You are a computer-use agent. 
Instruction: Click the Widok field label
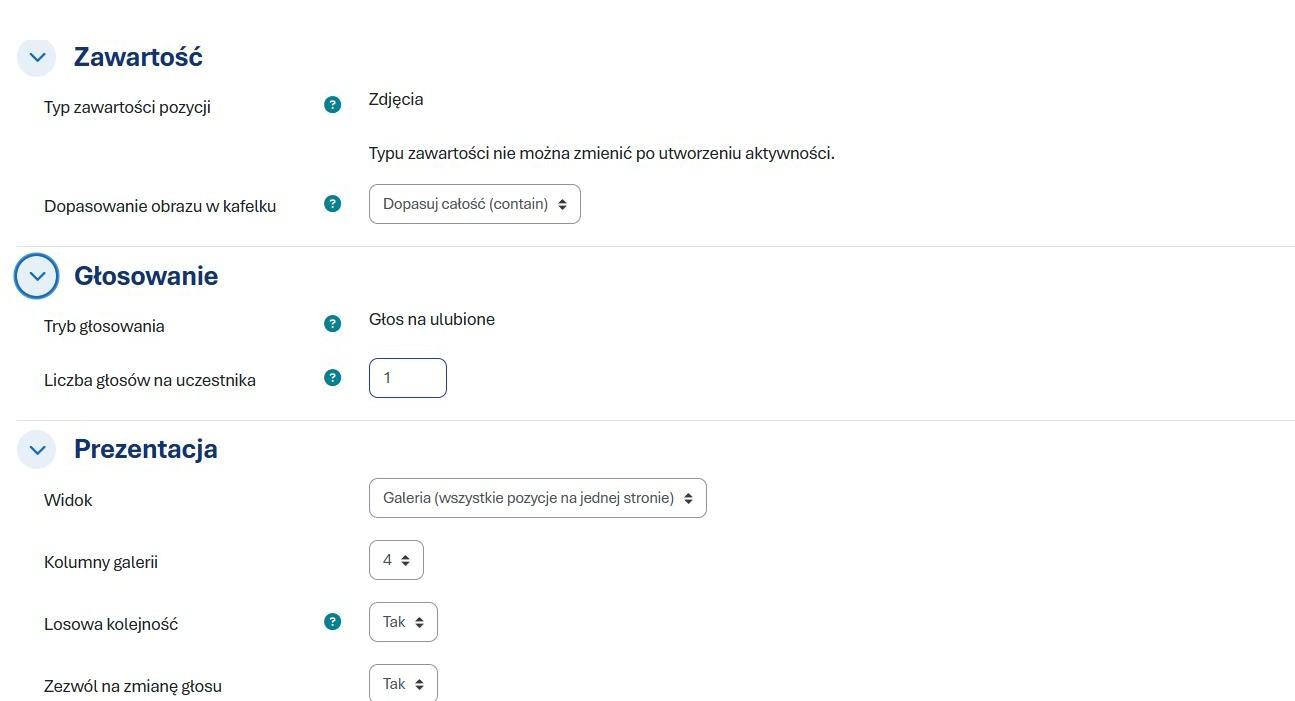[68, 500]
